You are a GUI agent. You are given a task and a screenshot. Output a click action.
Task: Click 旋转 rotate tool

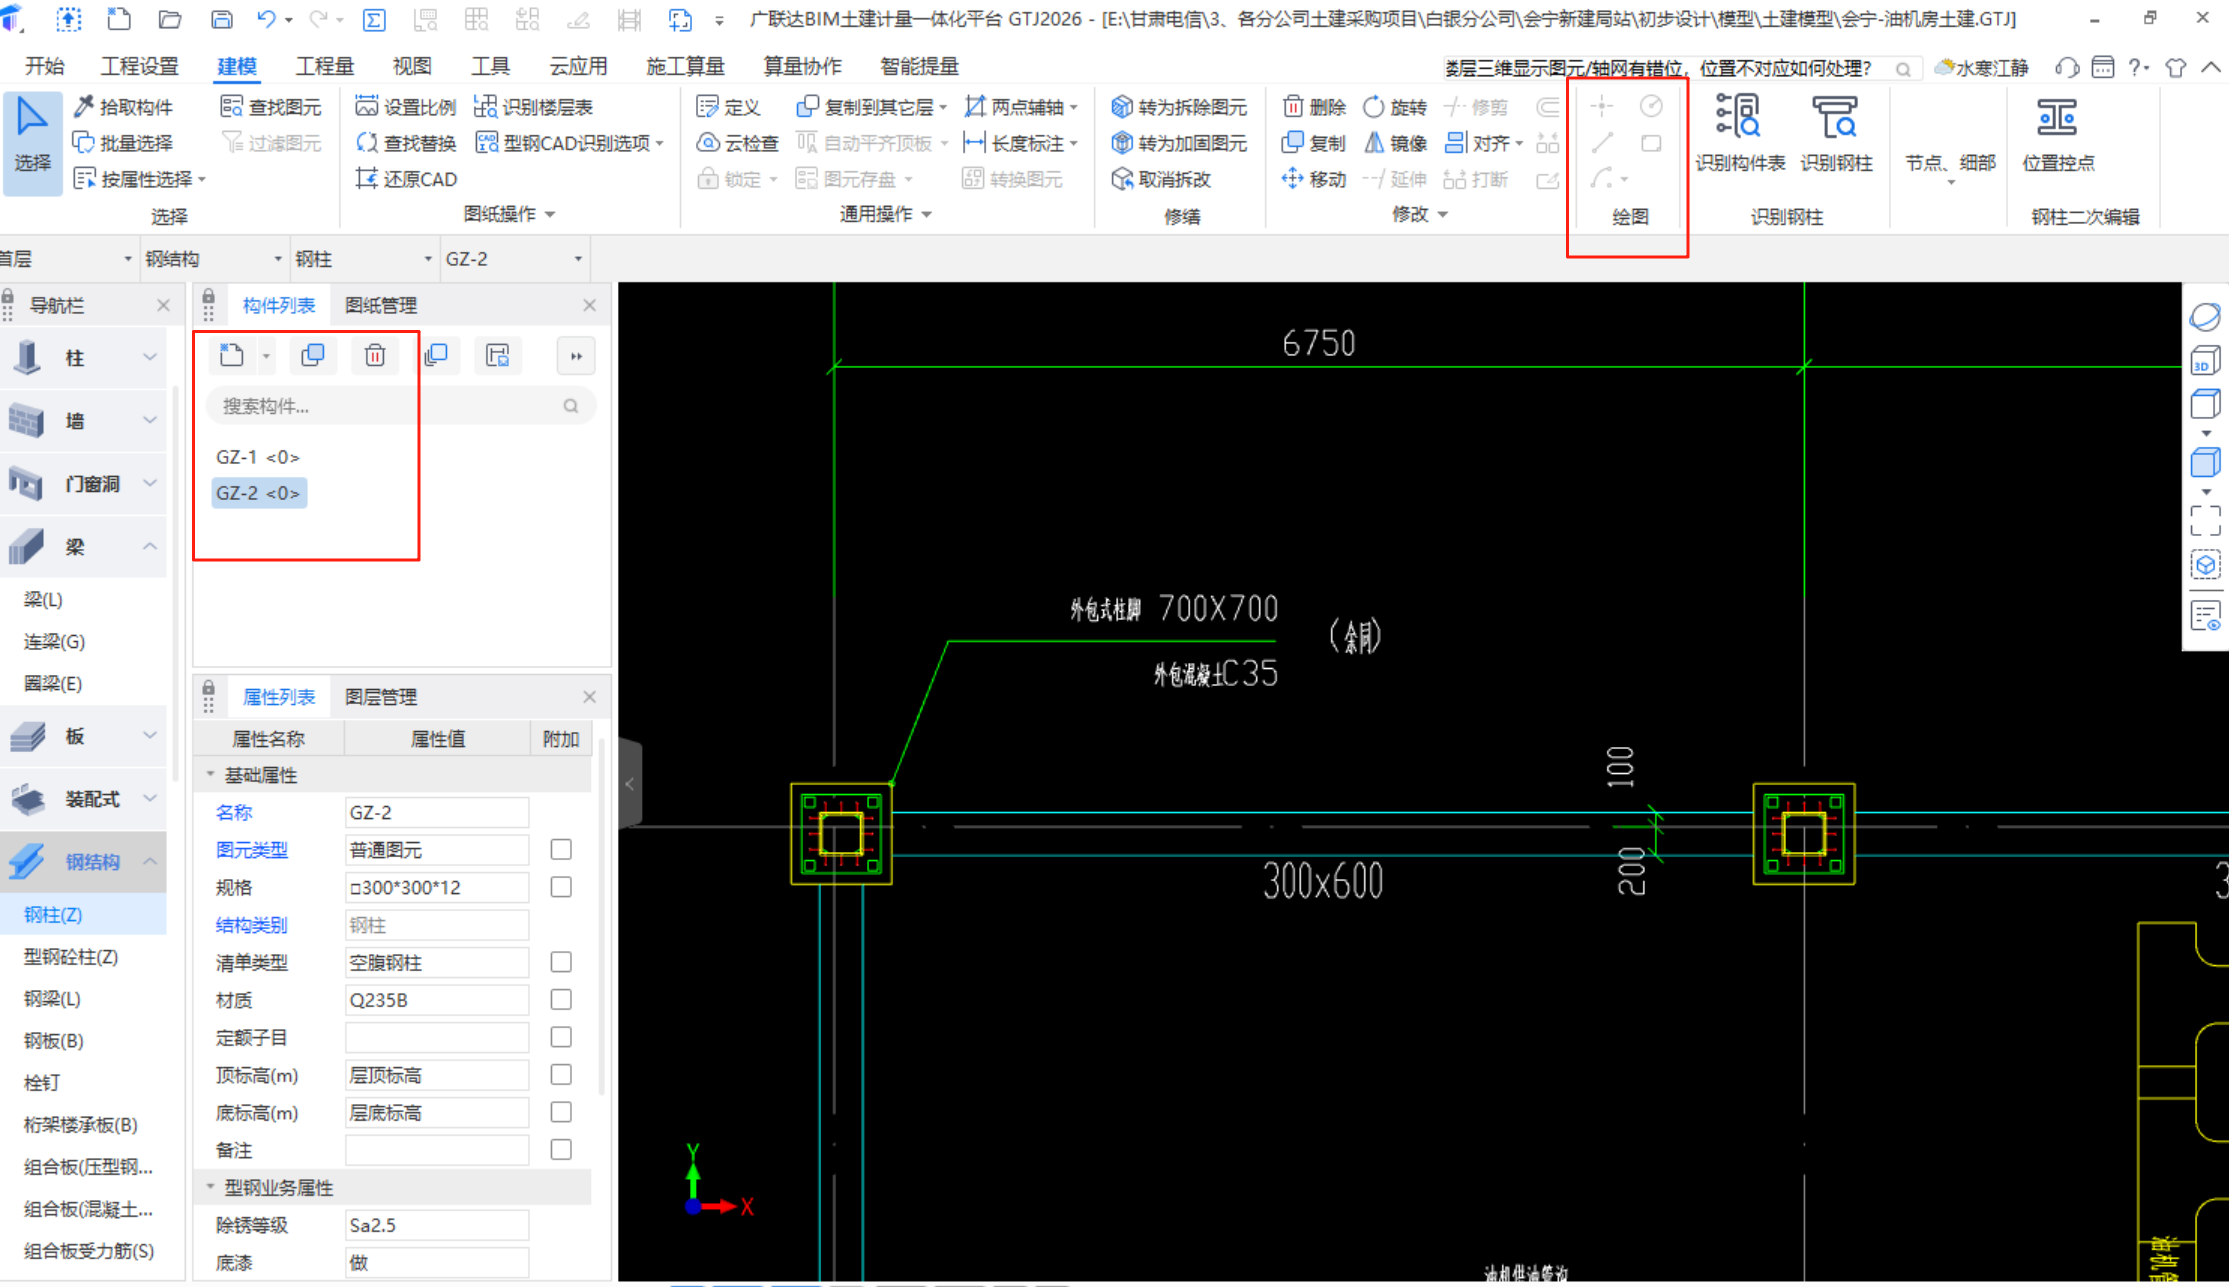pyautogui.click(x=1395, y=107)
